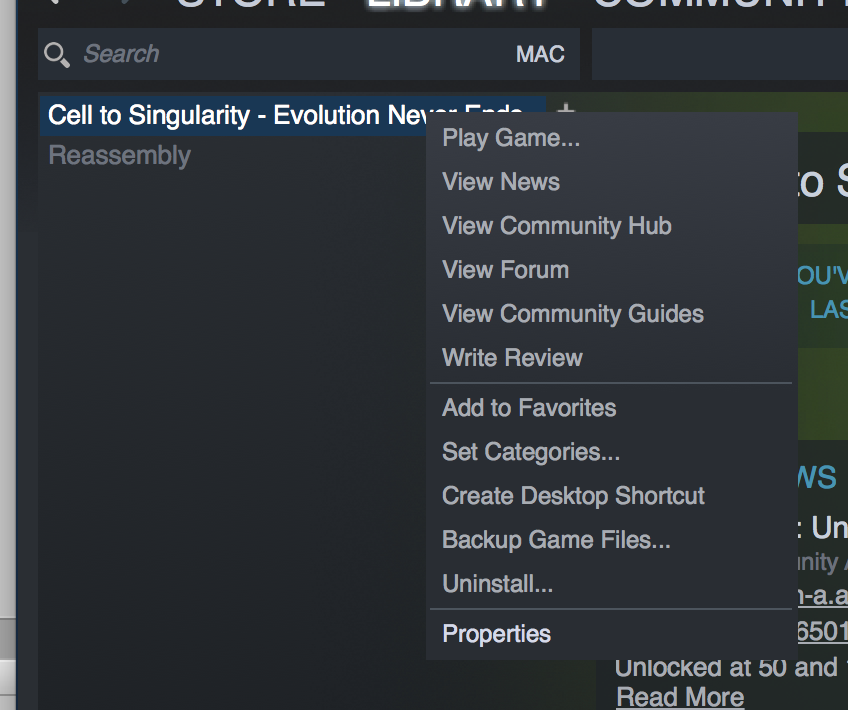Open View Forum from the context menu
Viewport: 848px width, 710px height.
point(505,270)
